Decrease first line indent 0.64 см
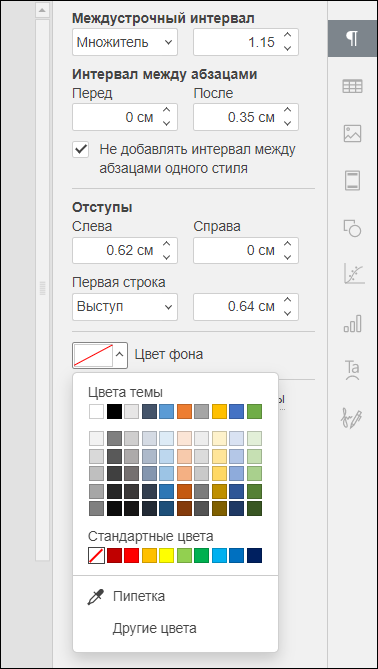The width and height of the screenshot is (378, 669). point(288,313)
